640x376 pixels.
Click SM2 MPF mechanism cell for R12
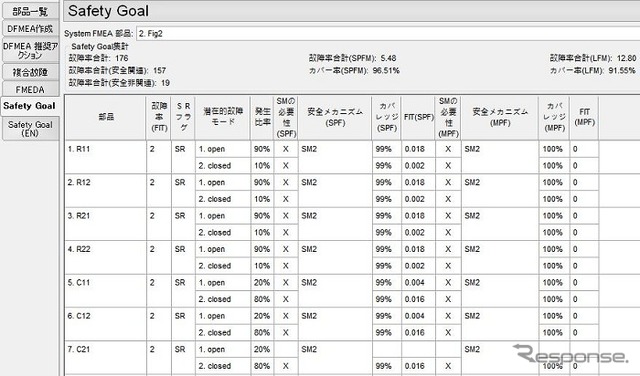[x=500, y=191]
